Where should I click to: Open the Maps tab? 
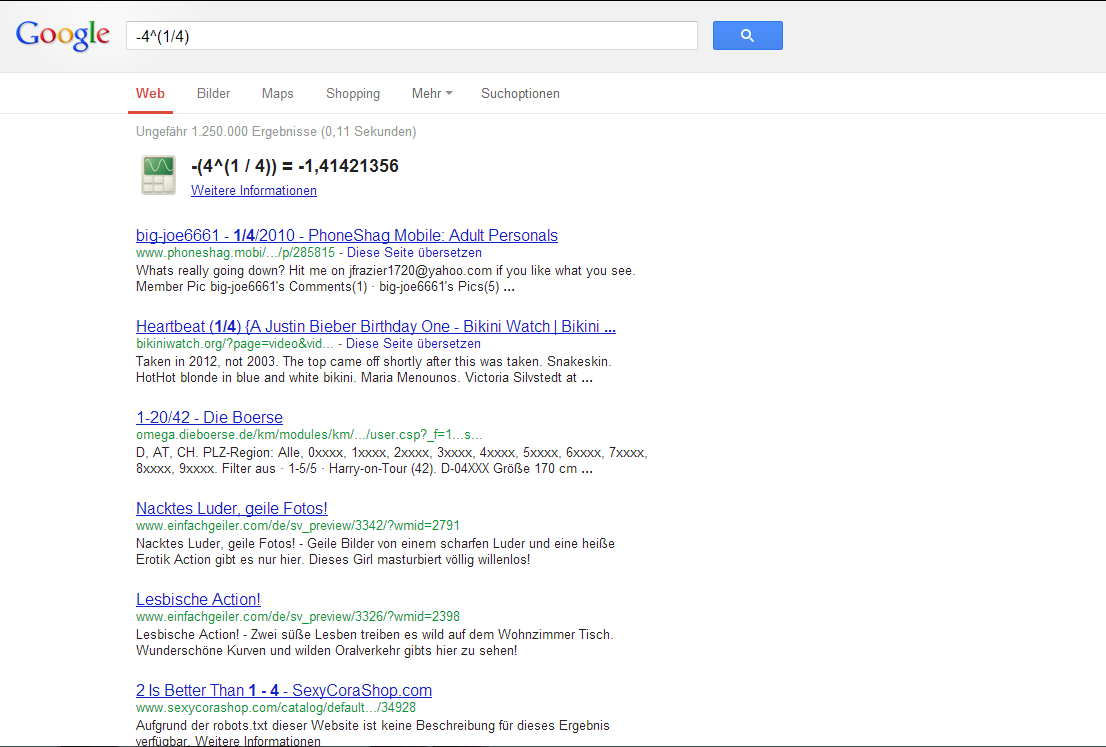pos(277,94)
